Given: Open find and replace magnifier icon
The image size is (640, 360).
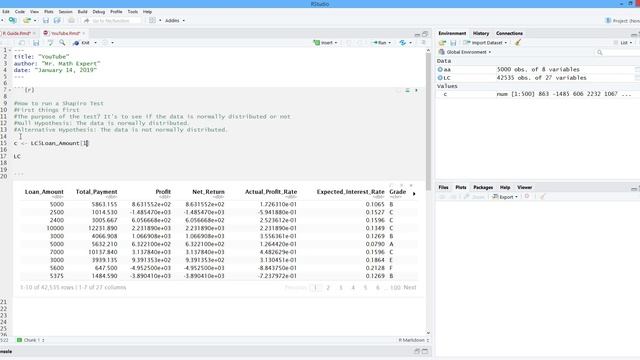Looking at the screenshot, I should coord(62,43).
